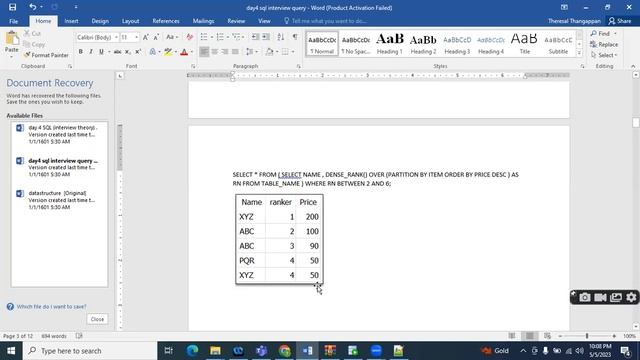The image size is (640, 360).
Task: Open the Paragraph dialog launcher
Action: (298, 66)
